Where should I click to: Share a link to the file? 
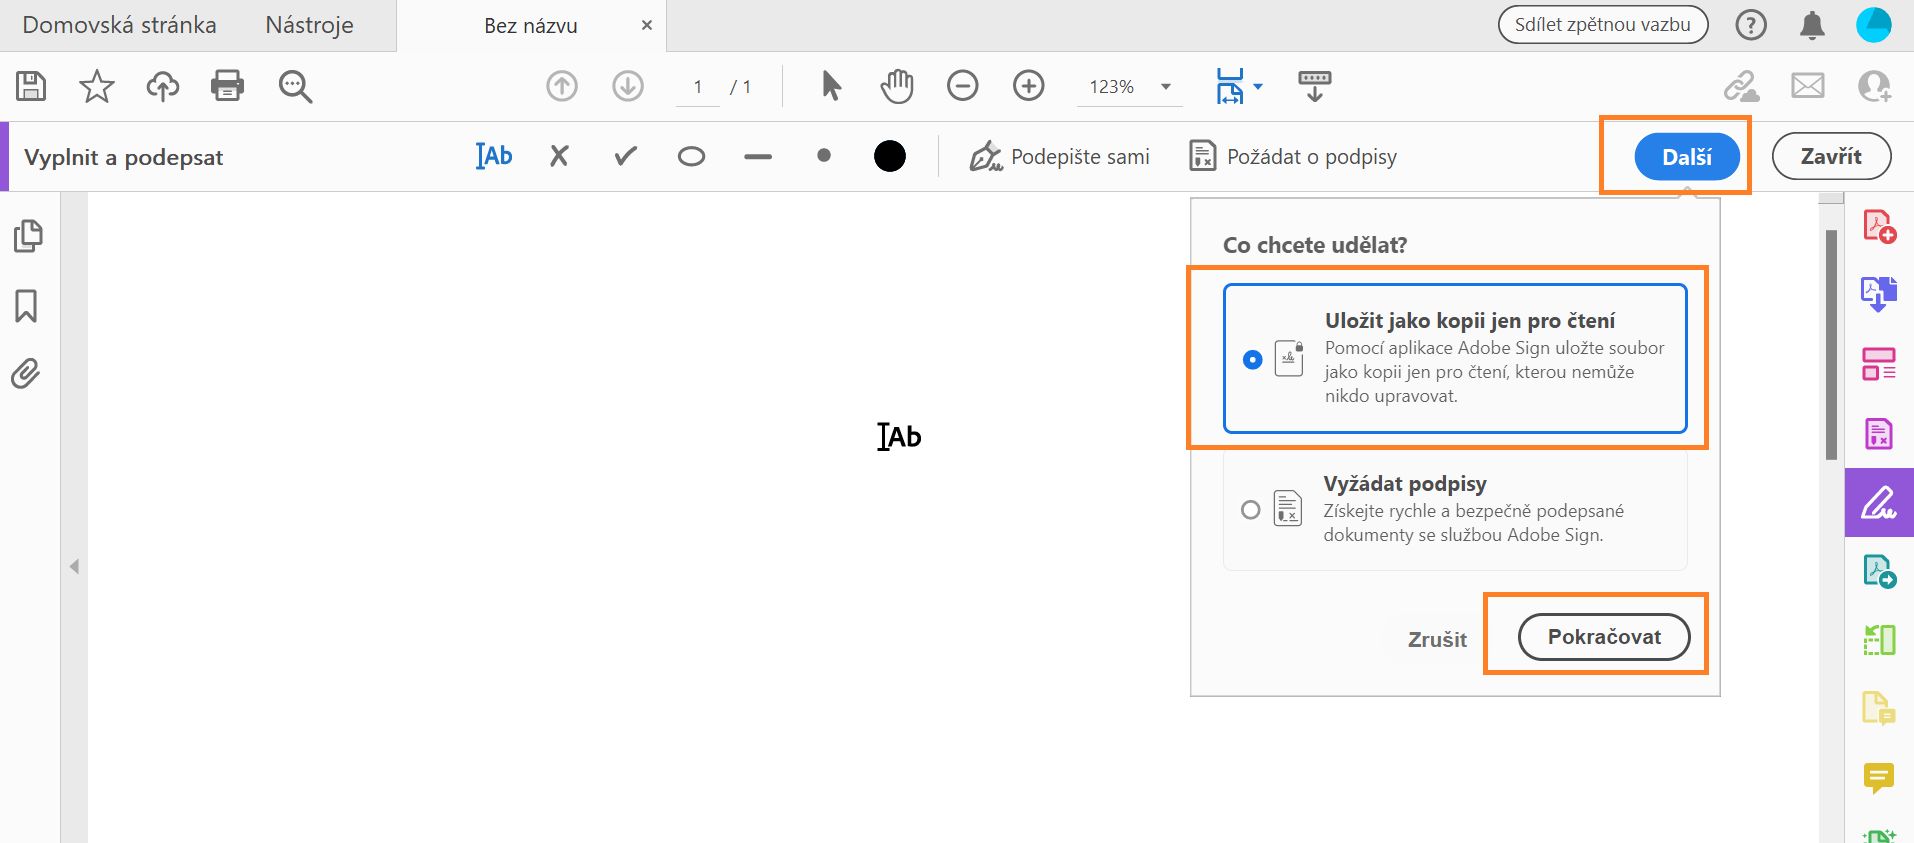pos(1741,86)
